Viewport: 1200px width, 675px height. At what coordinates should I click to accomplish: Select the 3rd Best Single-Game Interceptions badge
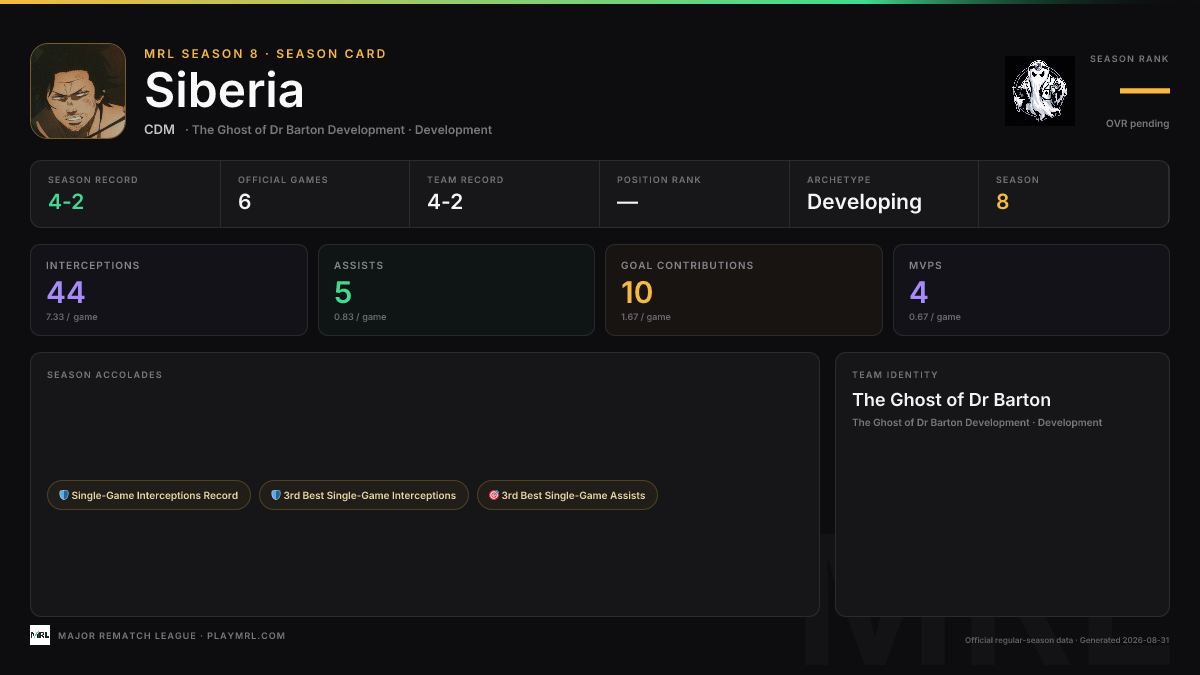[364, 495]
